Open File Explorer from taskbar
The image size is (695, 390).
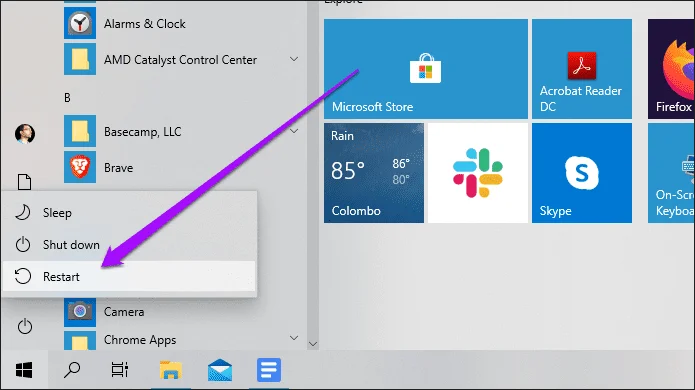click(171, 370)
